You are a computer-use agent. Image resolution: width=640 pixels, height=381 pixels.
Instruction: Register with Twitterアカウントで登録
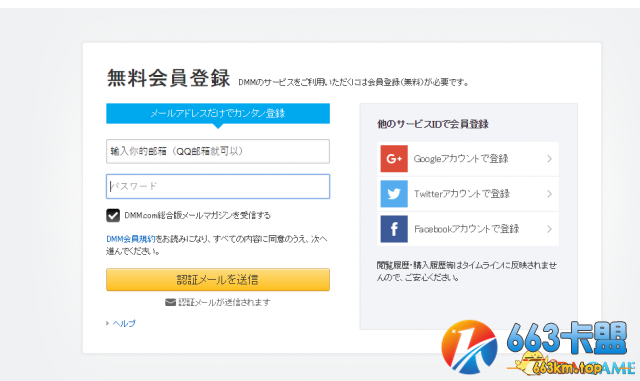click(x=468, y=194)
